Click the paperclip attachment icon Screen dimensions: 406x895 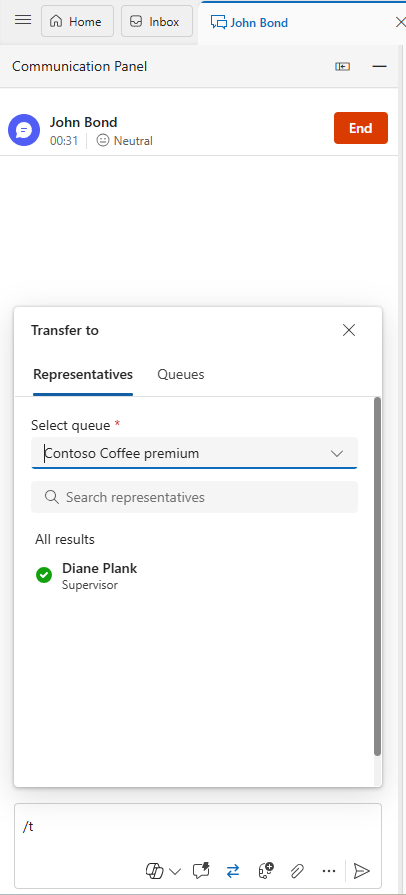click(x=297, y=871)
